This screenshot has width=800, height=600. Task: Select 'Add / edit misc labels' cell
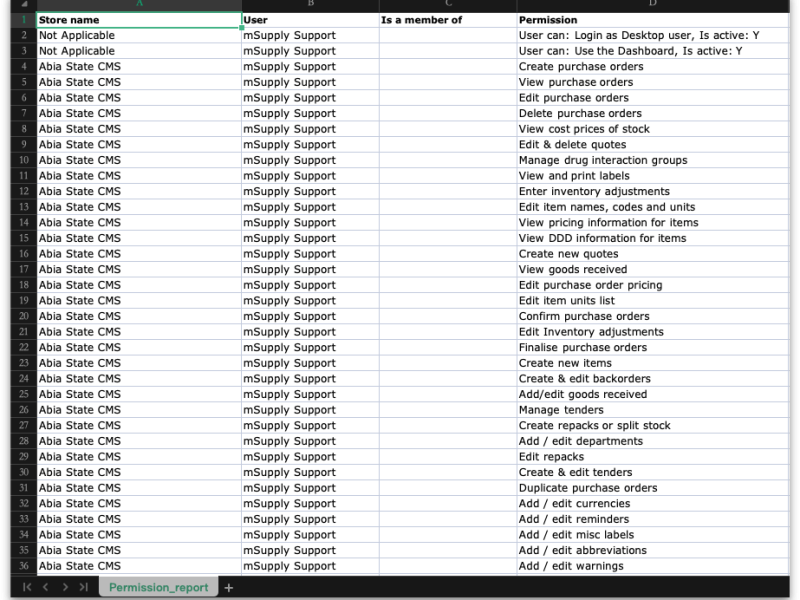pyautogui.click(x=653, y=535)
